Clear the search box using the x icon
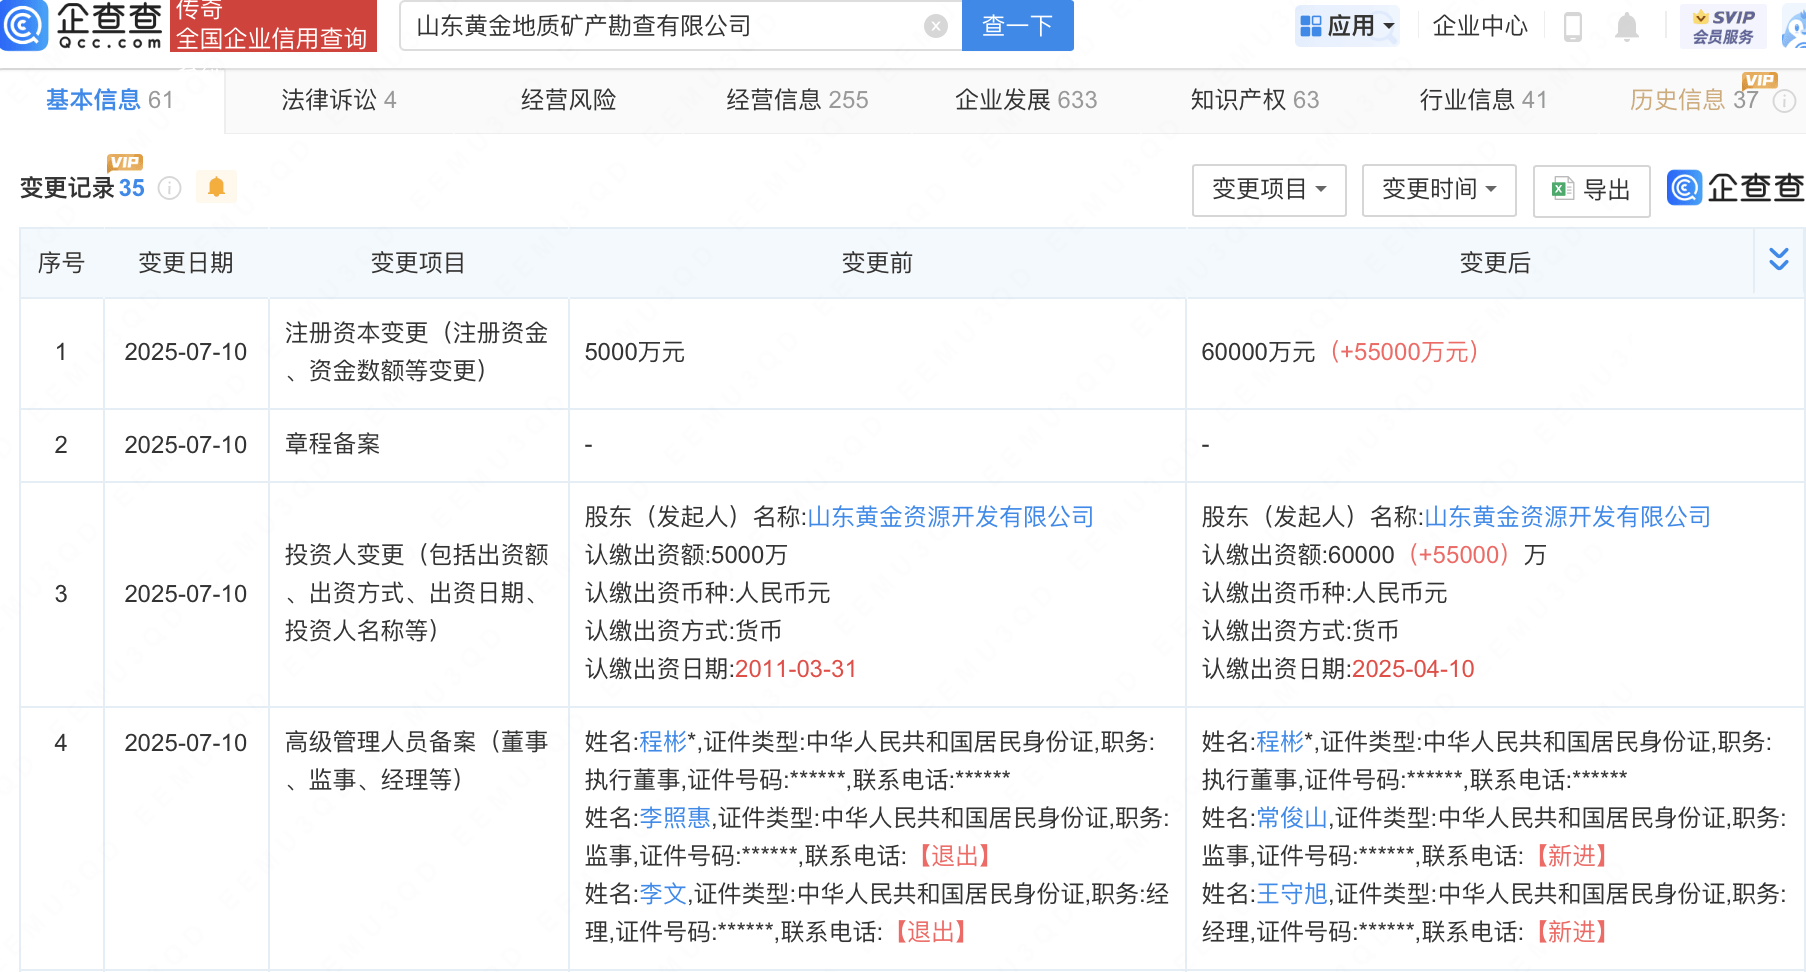Viewport: 1806px width, 972px height. [935, 26]
